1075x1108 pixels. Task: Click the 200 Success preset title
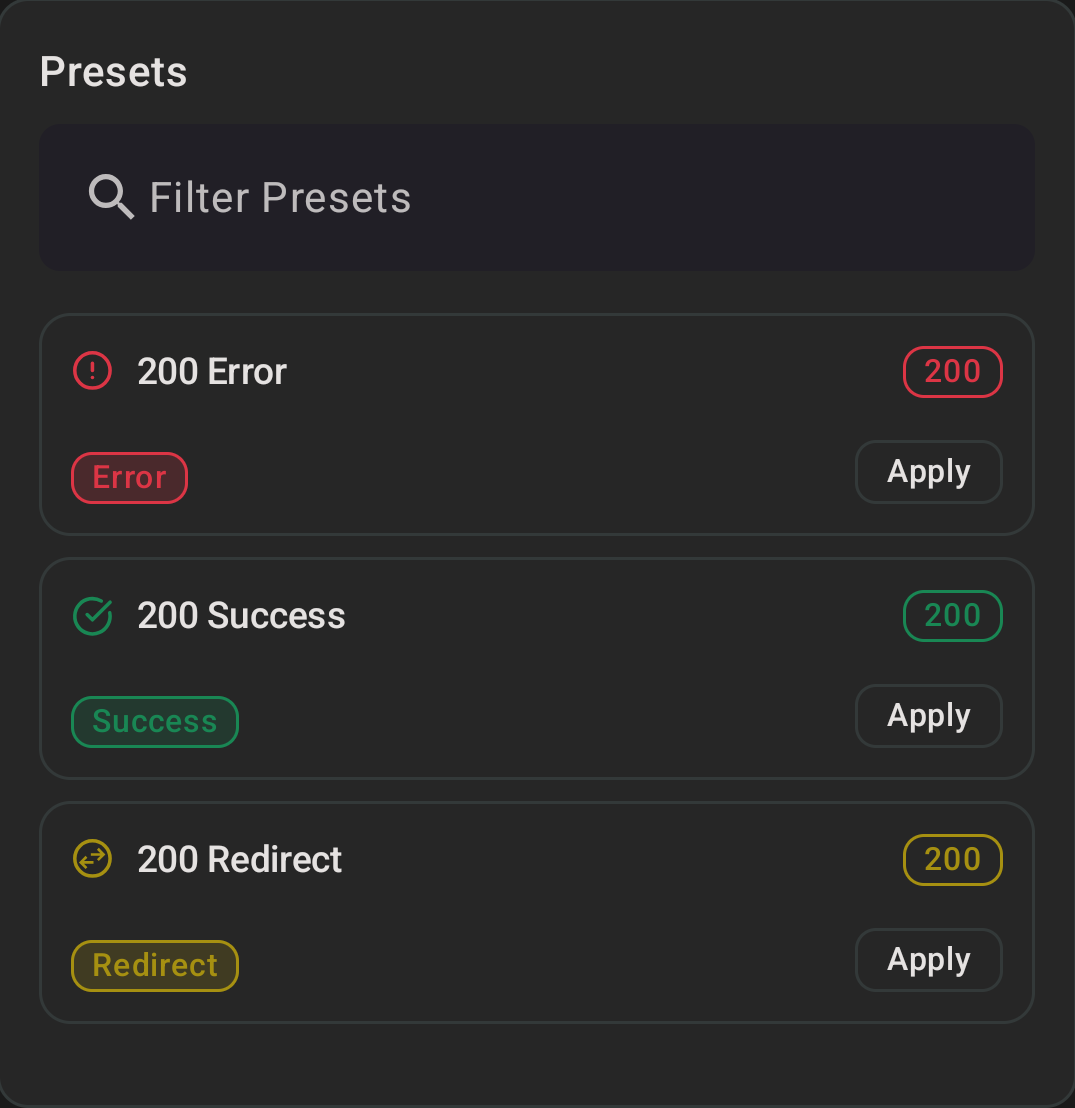pyautogui.click(x=241, y=615)
